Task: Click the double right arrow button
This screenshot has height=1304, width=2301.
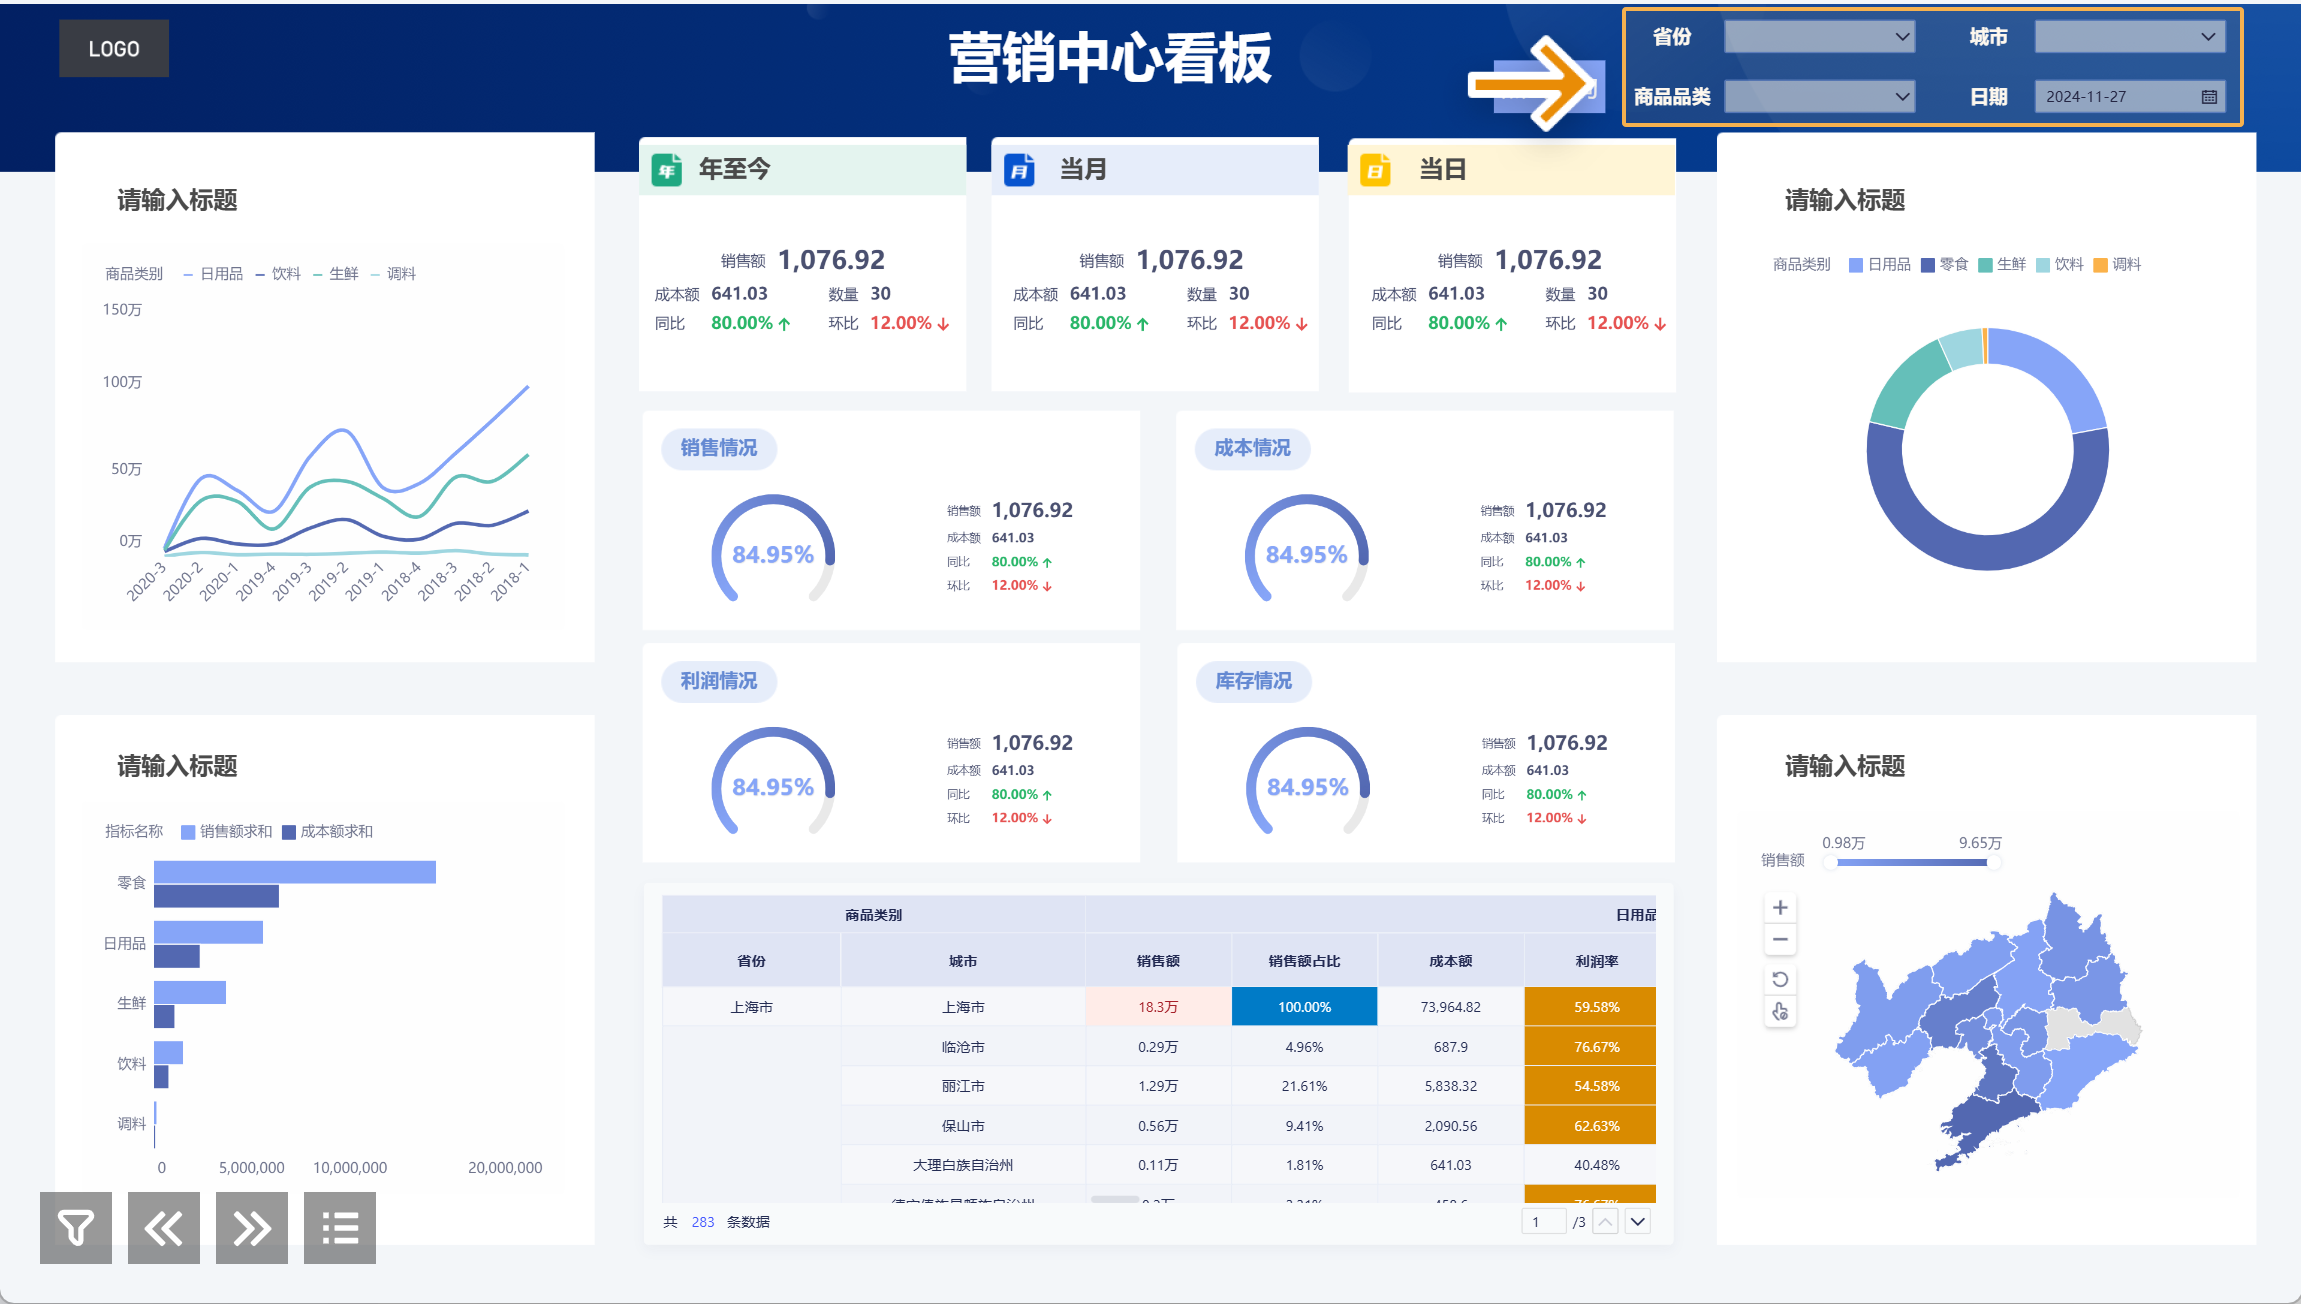Action: 252,1228
